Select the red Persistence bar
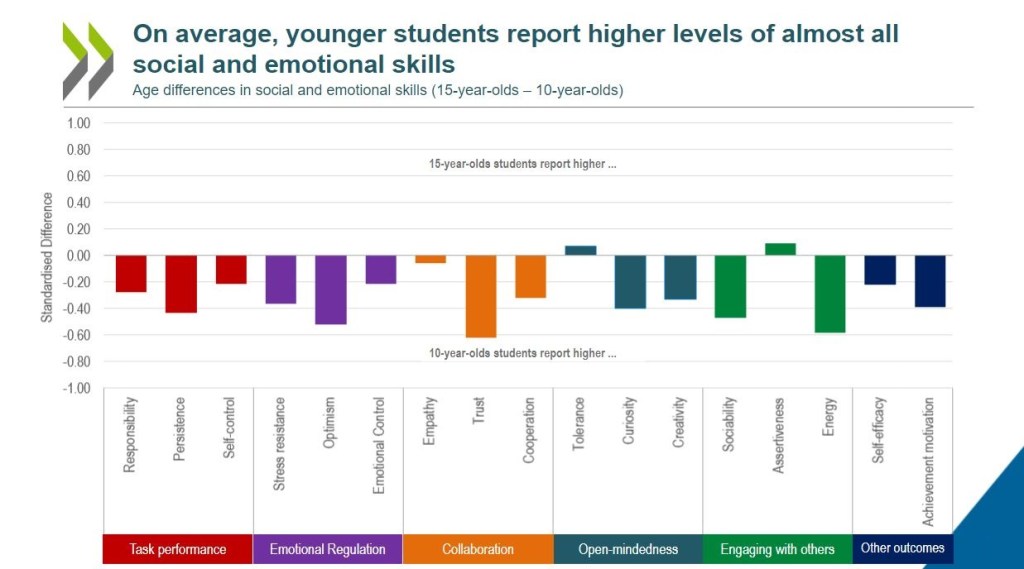Screen dimensions: 1024x569 pyautogui.click(x=181, y=284)
